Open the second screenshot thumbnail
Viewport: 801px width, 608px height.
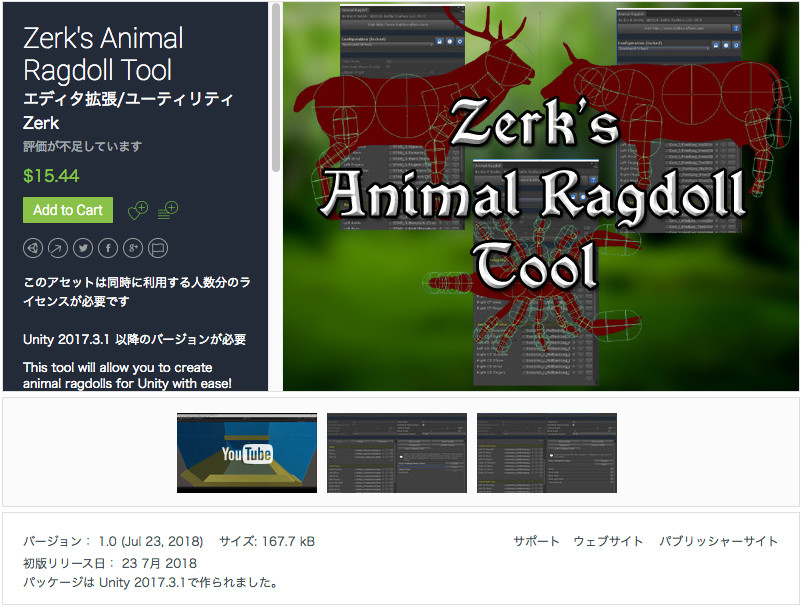tap(397, 453)
